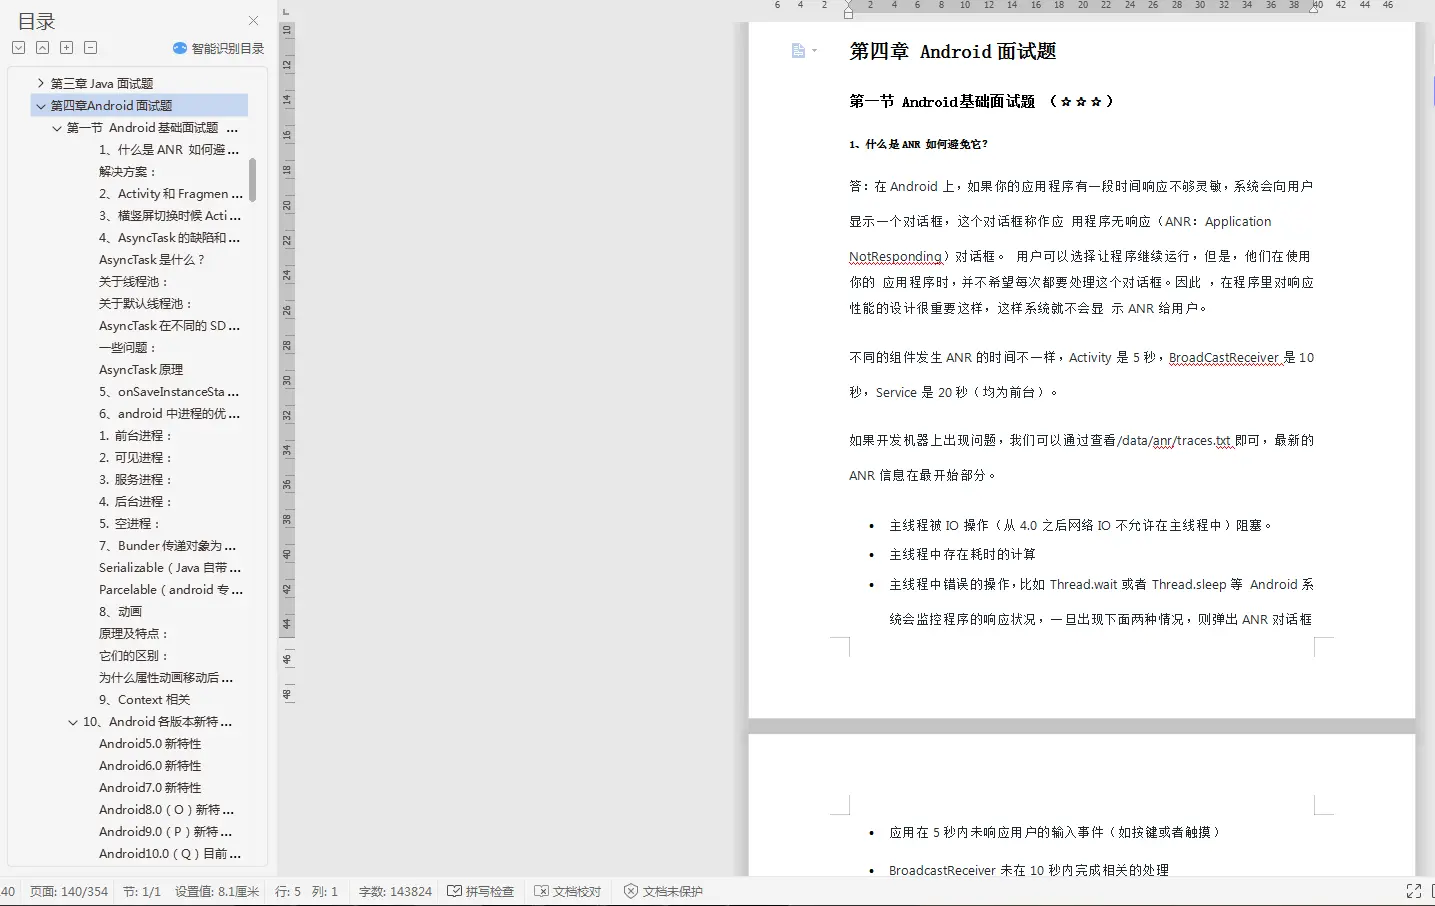Select outline item 2、Activity 和 Fragmen
Image resolution: width=1435 pixels, height=906 pixels.
[171, 194]
